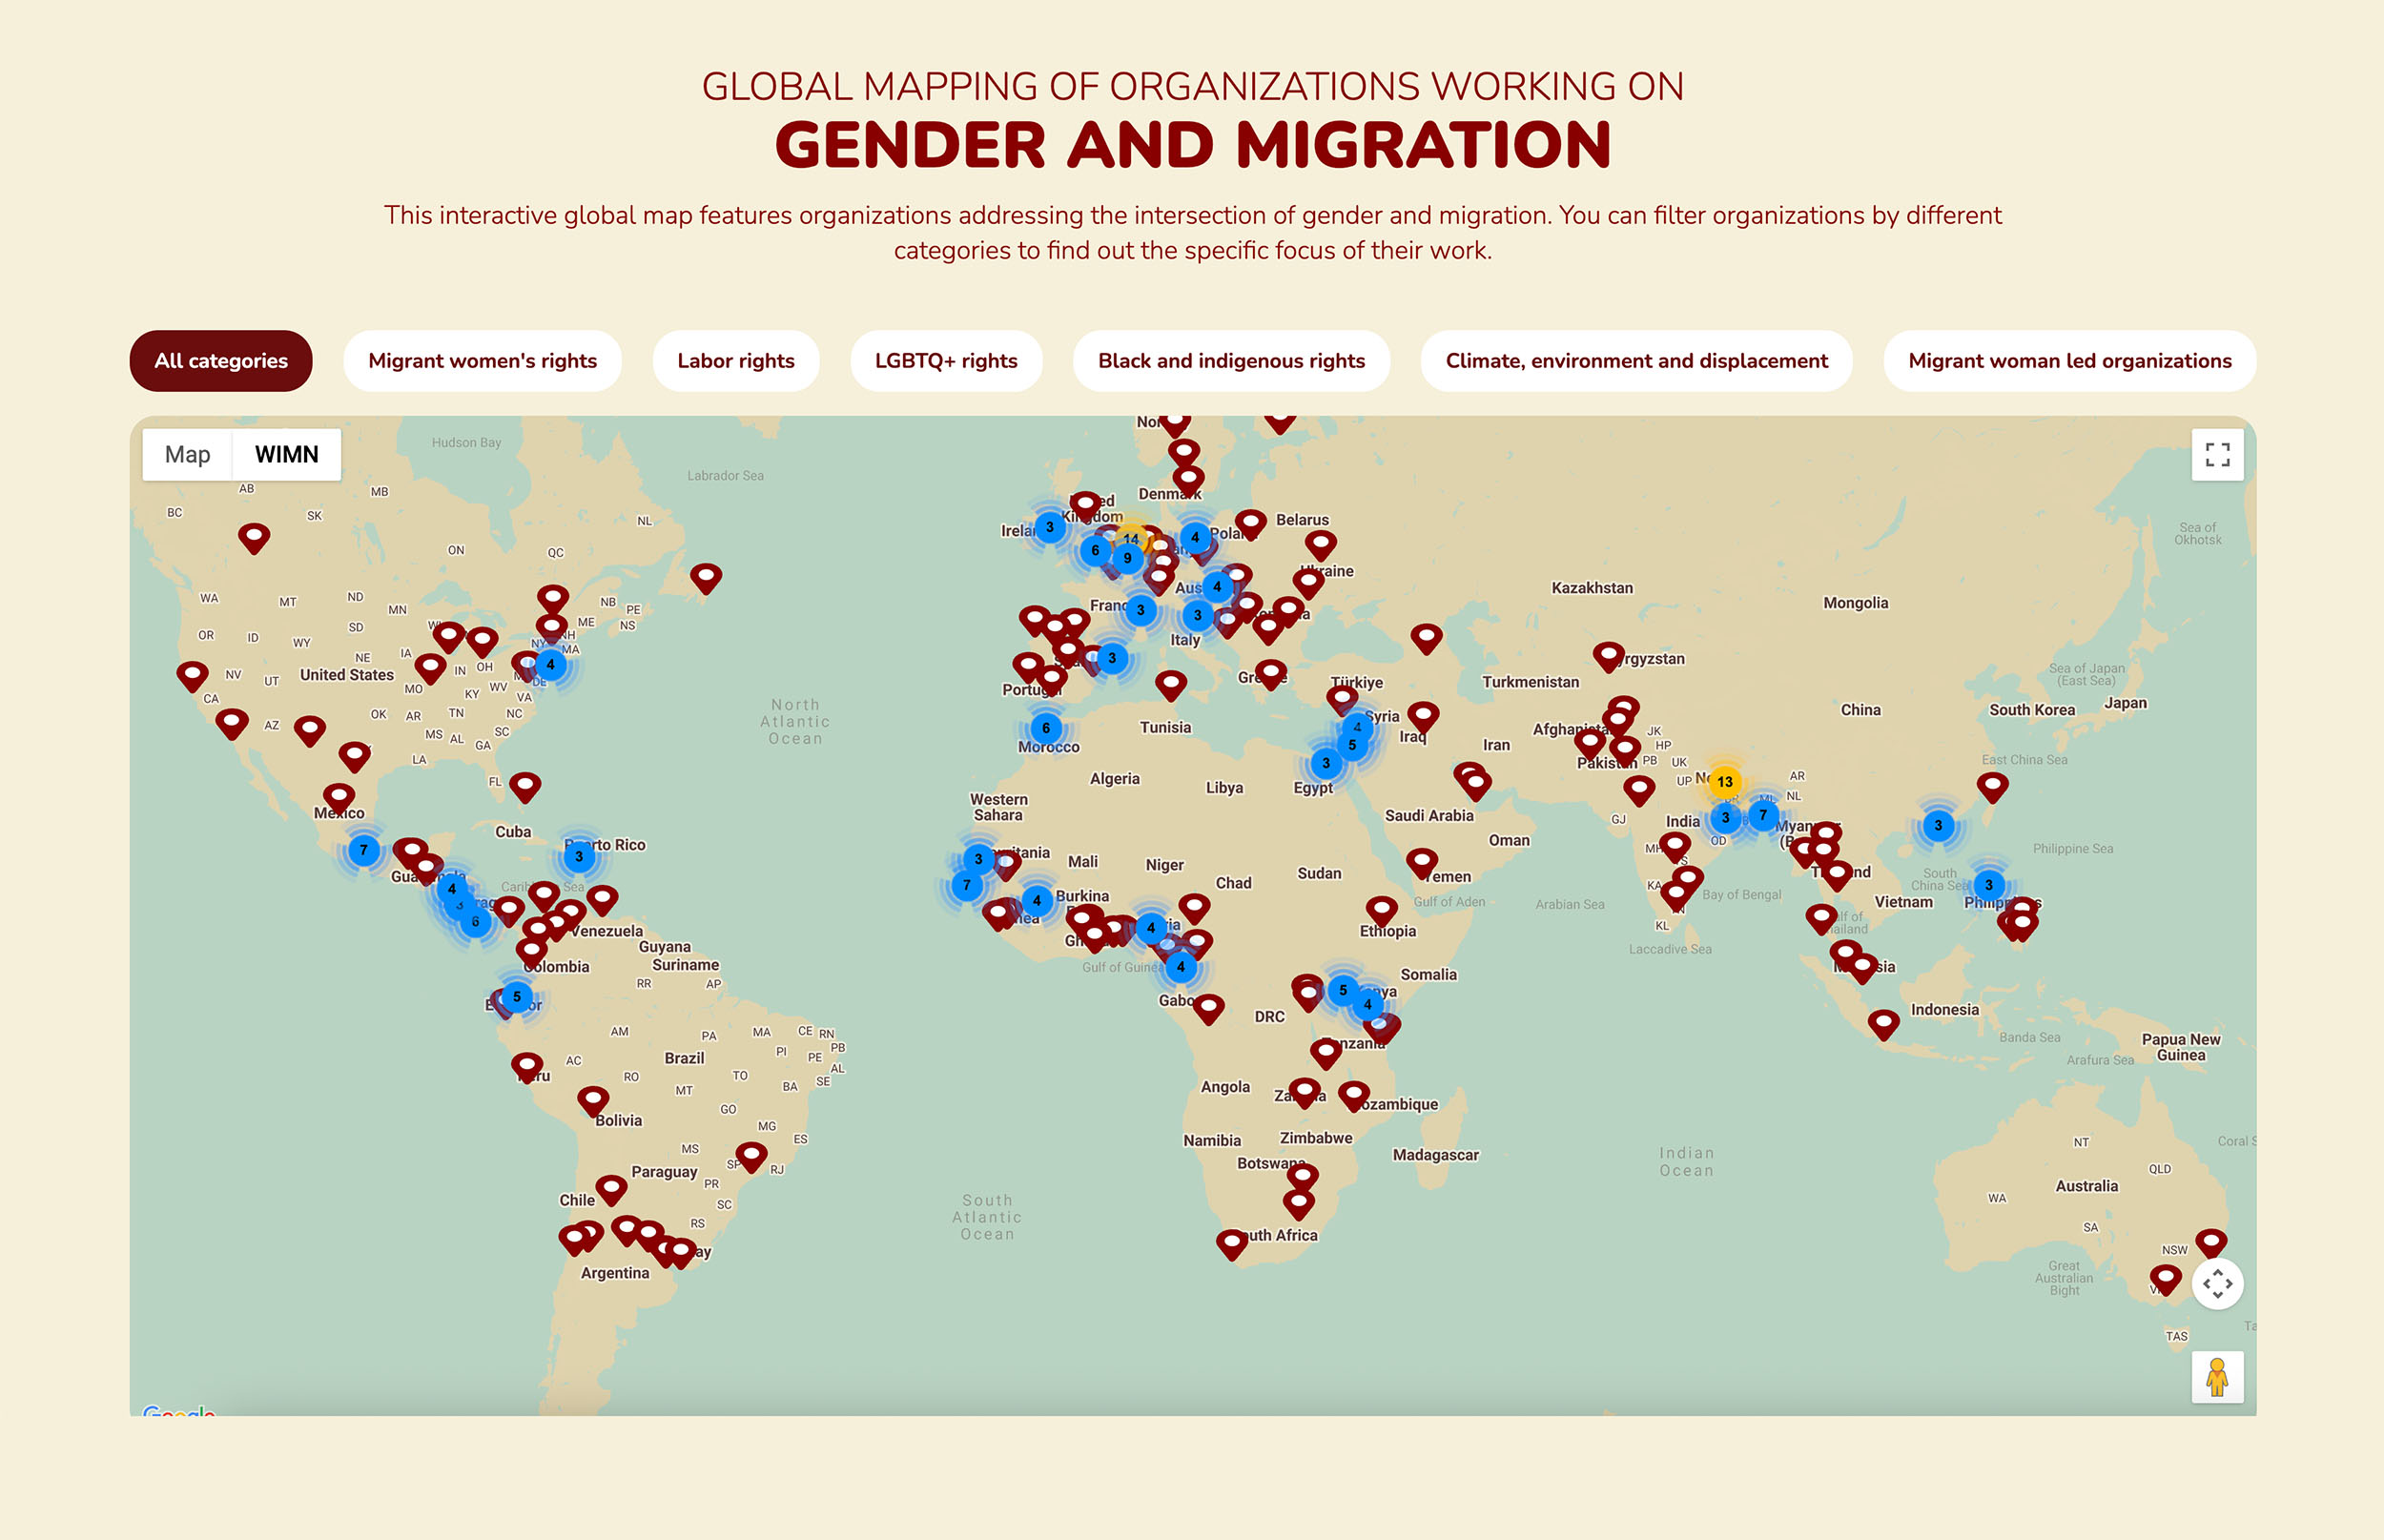Filter by Climate, environment and displacement

pos(1636,361)
